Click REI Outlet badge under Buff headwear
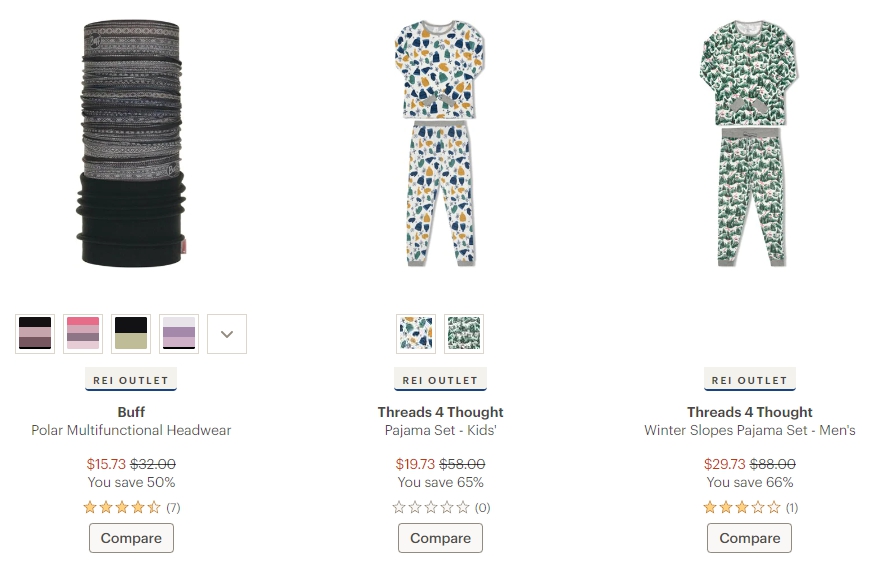This screenshot has width=891, height=582. pos(131,380)
